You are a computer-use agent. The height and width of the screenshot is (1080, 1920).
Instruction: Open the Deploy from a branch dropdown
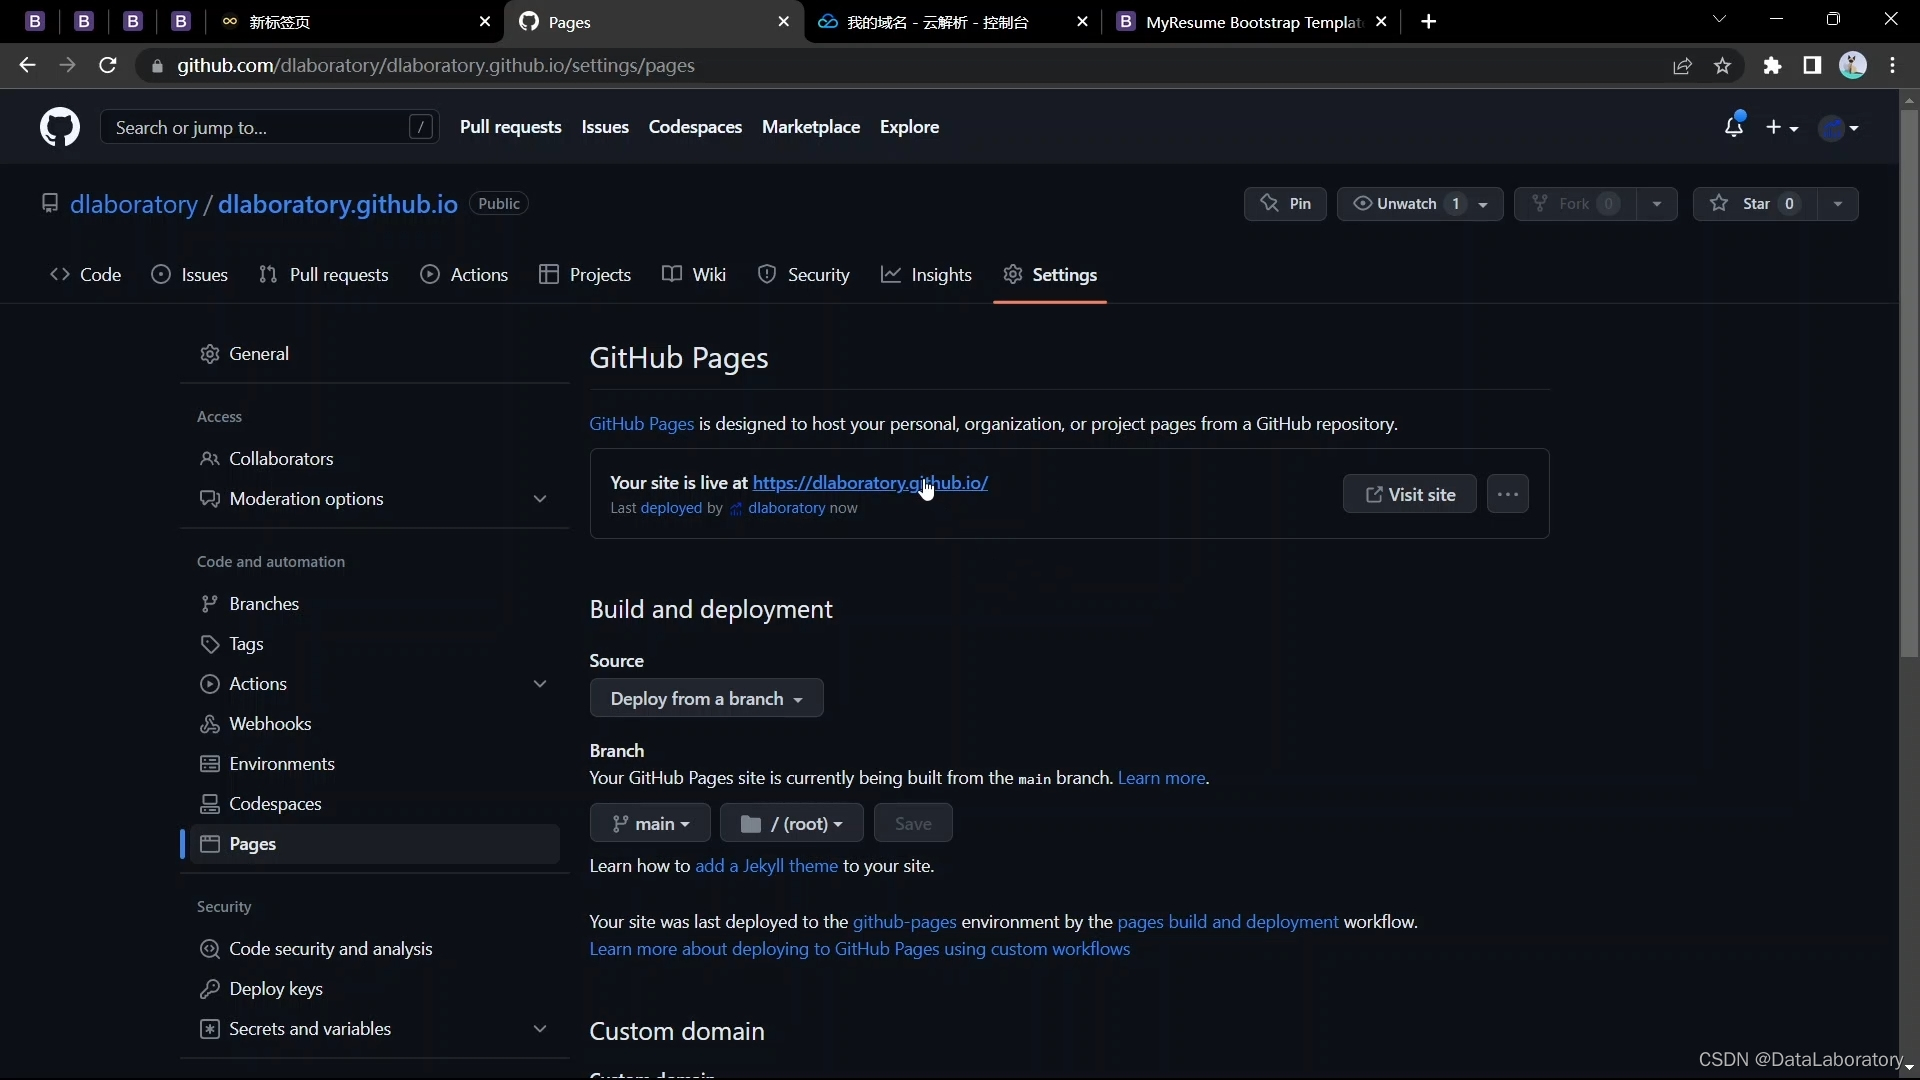point(706,699)
